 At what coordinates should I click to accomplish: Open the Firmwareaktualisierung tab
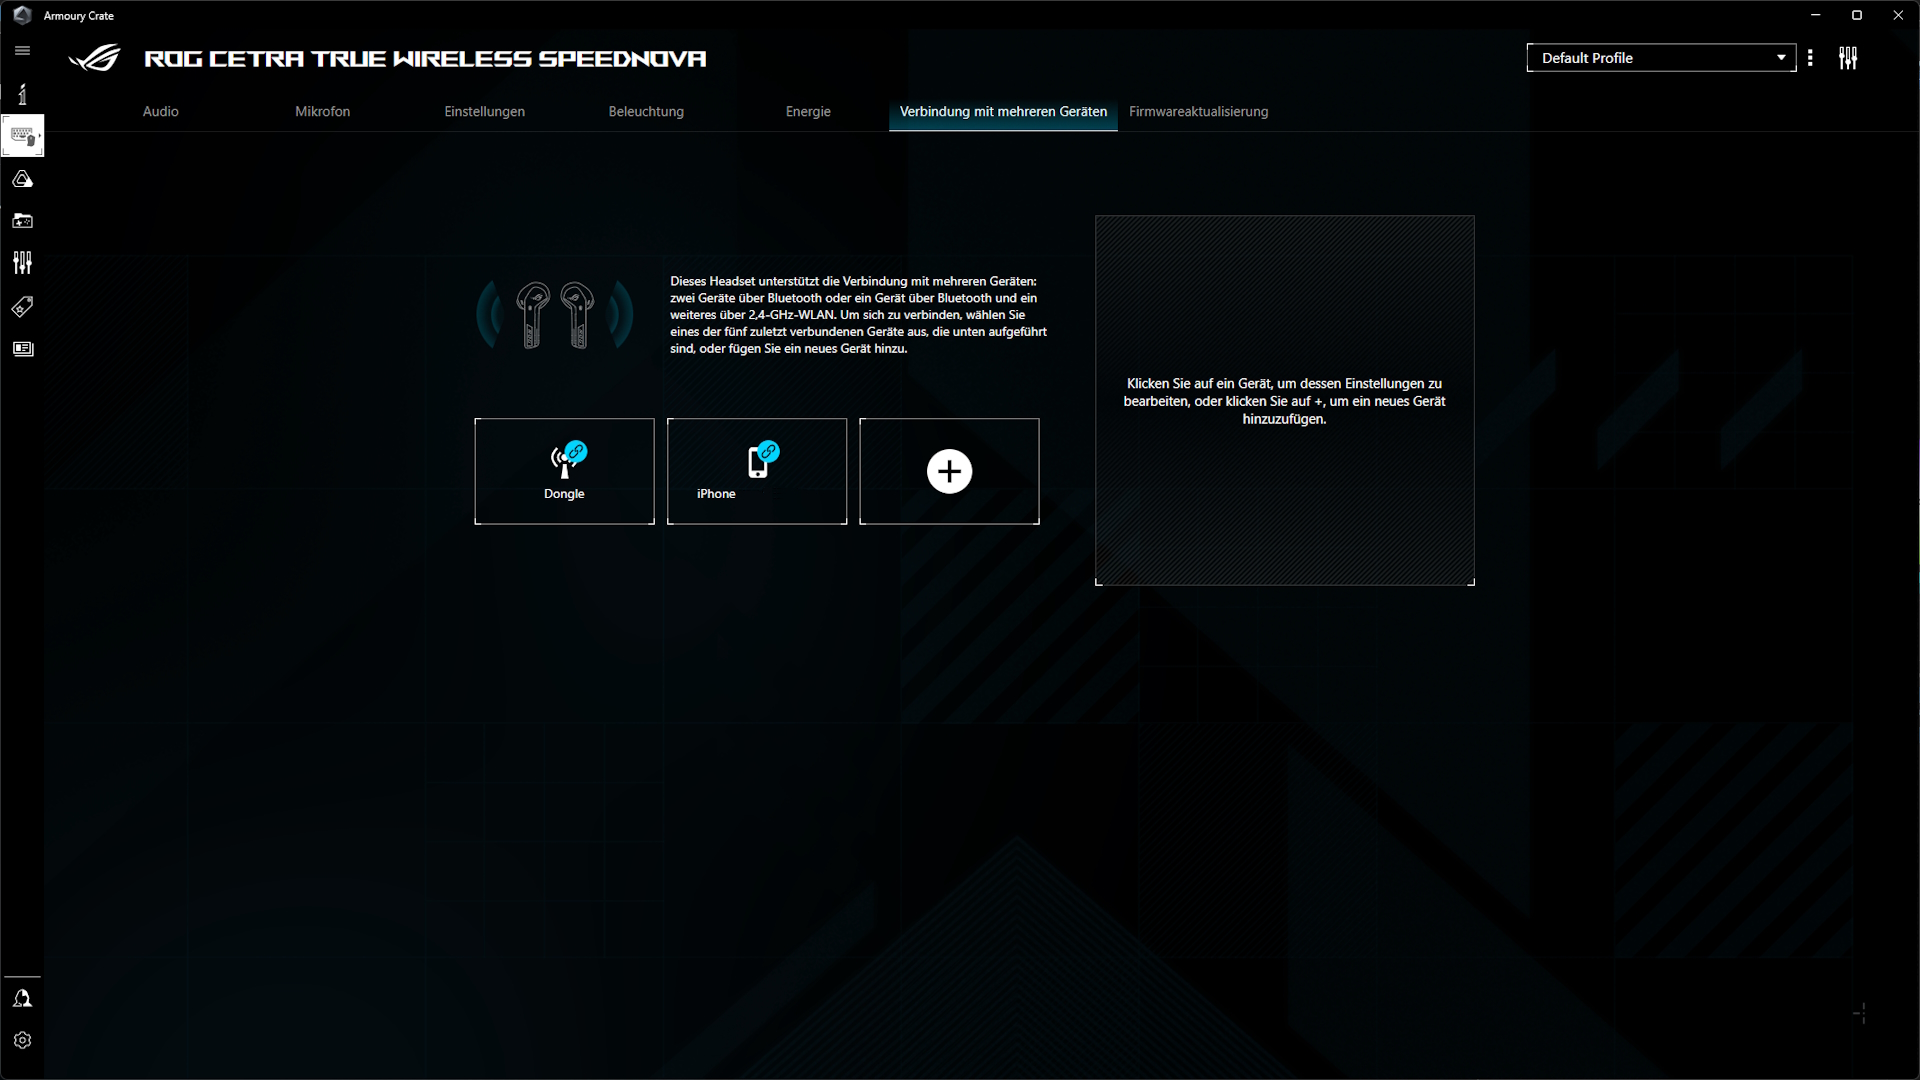pyautogui.click(x=1198, y=111)
